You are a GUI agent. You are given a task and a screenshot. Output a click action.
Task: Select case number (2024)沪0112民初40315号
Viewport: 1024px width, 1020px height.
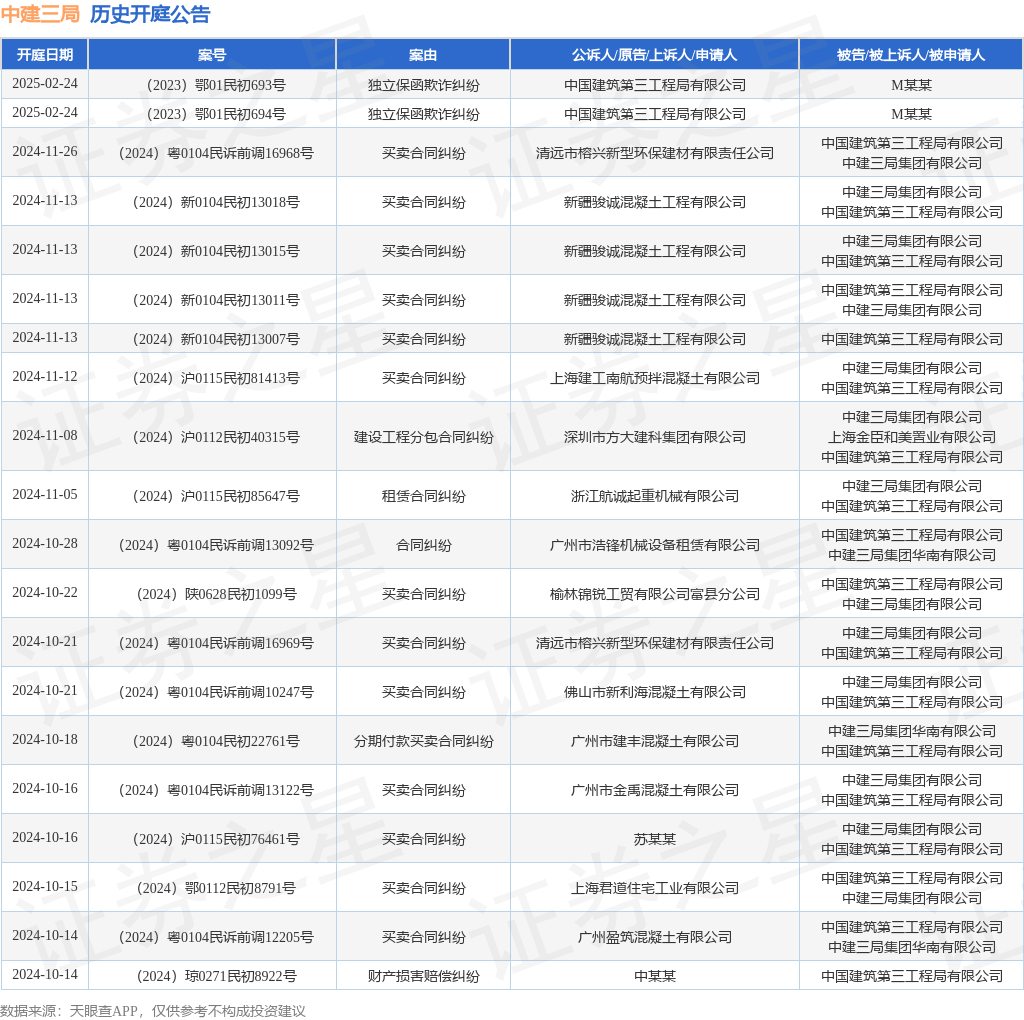coord(216,437)
